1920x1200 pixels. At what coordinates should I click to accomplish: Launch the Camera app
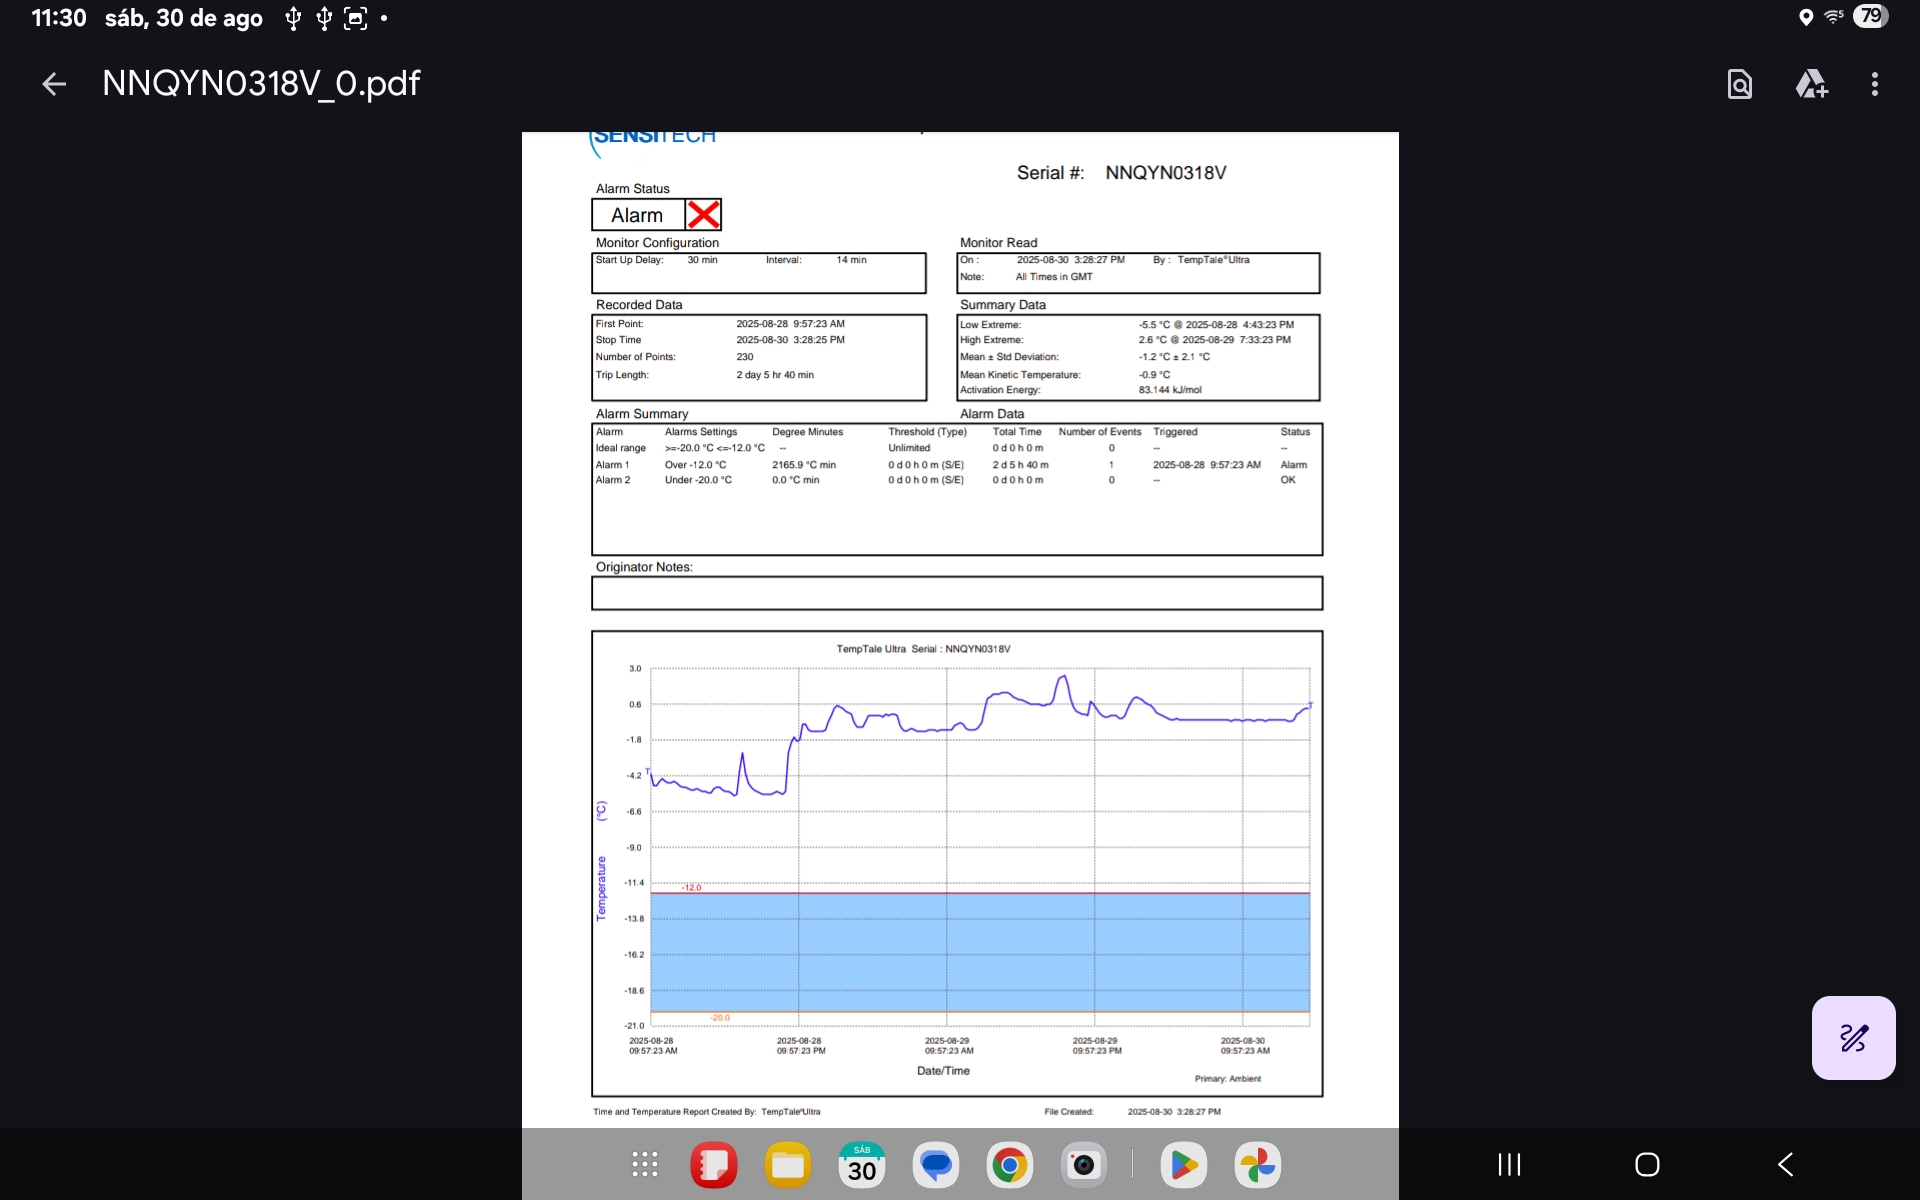click(x=1084, y=1164)
